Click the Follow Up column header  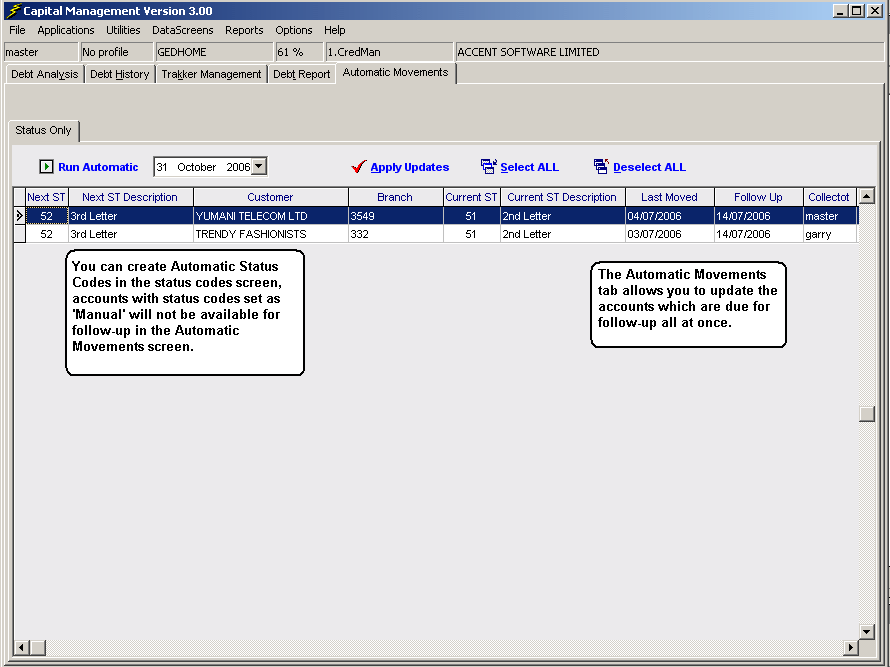758,197
